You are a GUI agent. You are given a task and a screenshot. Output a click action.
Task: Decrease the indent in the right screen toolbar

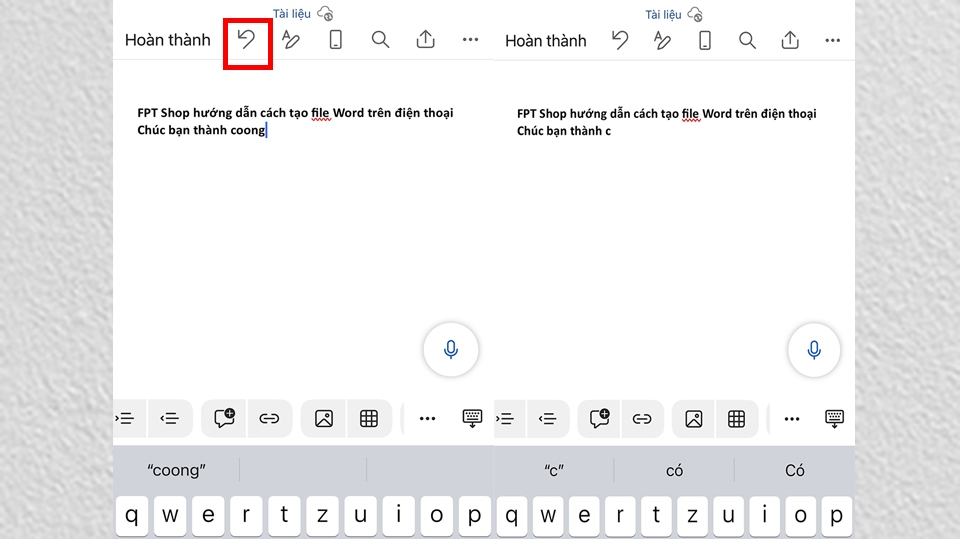tap(547, 419)
